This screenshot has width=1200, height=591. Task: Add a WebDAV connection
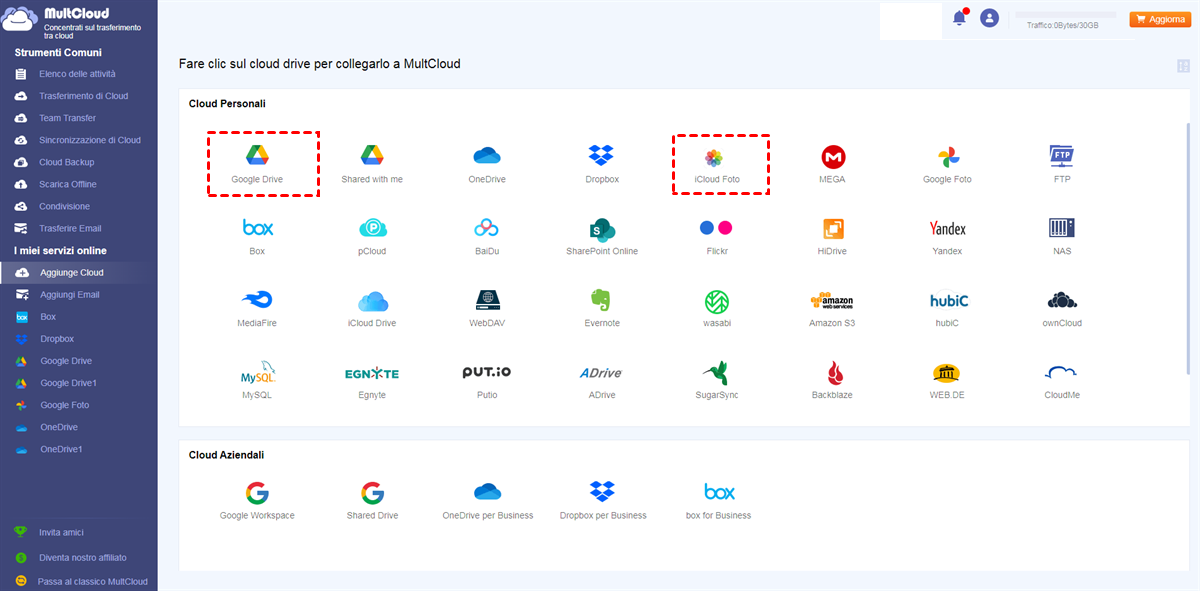point(487,309)
